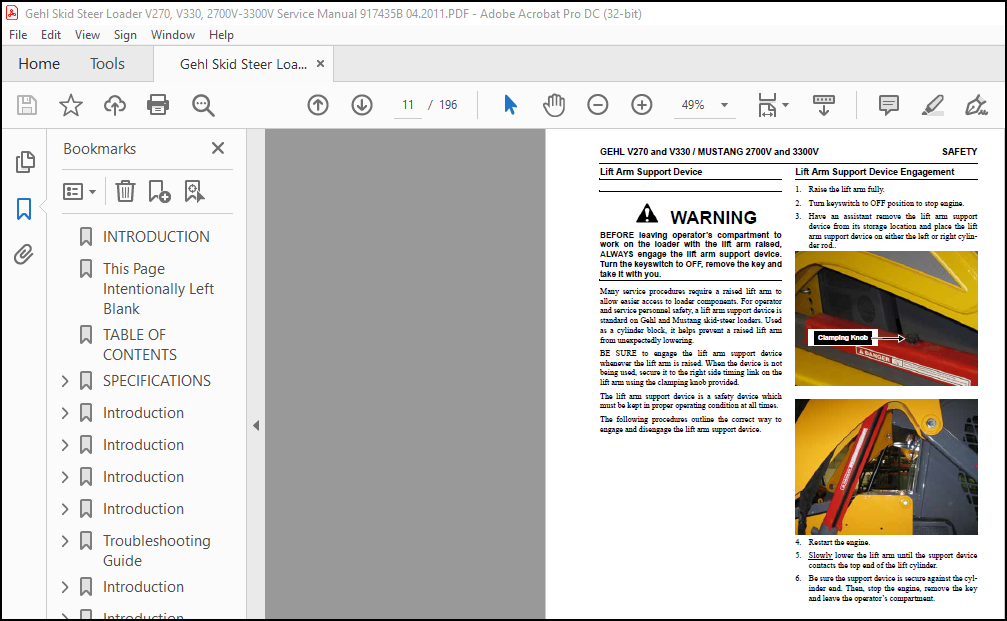Open the View menu
1007x621 pixels.
[x=87, y=35]
